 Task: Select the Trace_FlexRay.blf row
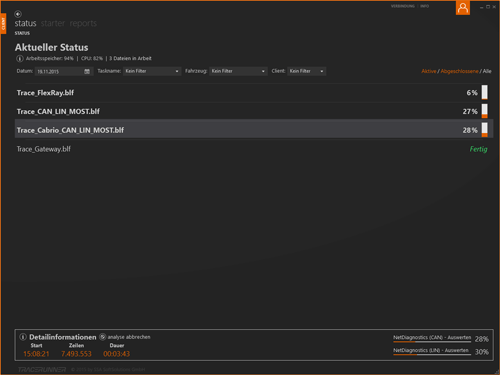click(254, 93)
